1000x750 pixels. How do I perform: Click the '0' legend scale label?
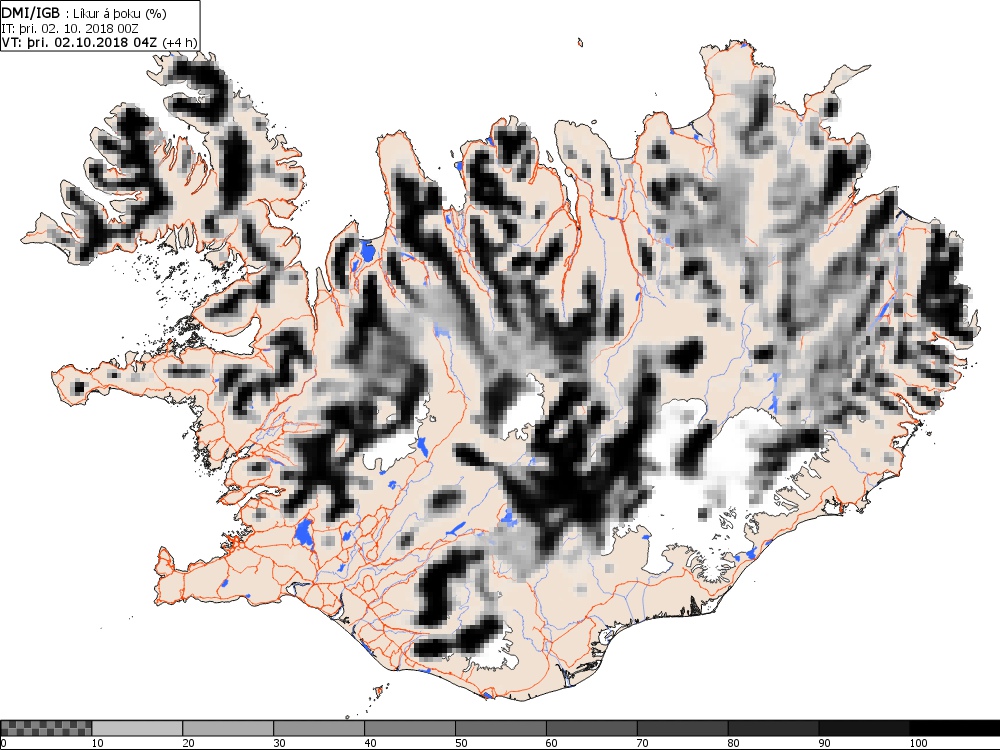(x=3, y=744)
